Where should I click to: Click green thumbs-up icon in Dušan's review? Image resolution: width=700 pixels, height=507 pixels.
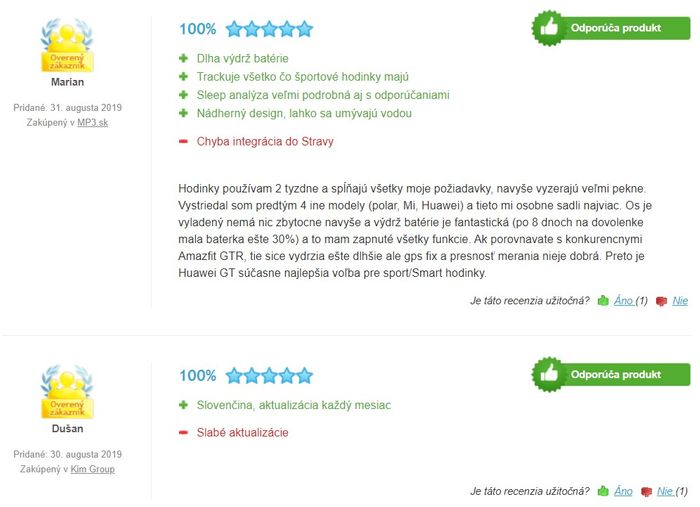(x=603, y=491)
